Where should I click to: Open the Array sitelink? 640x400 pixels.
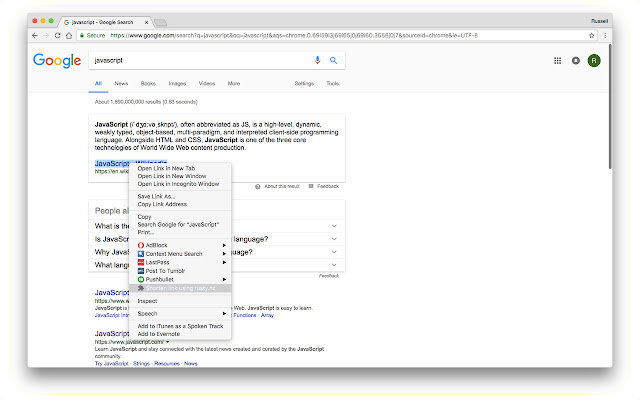click(267, 315)
